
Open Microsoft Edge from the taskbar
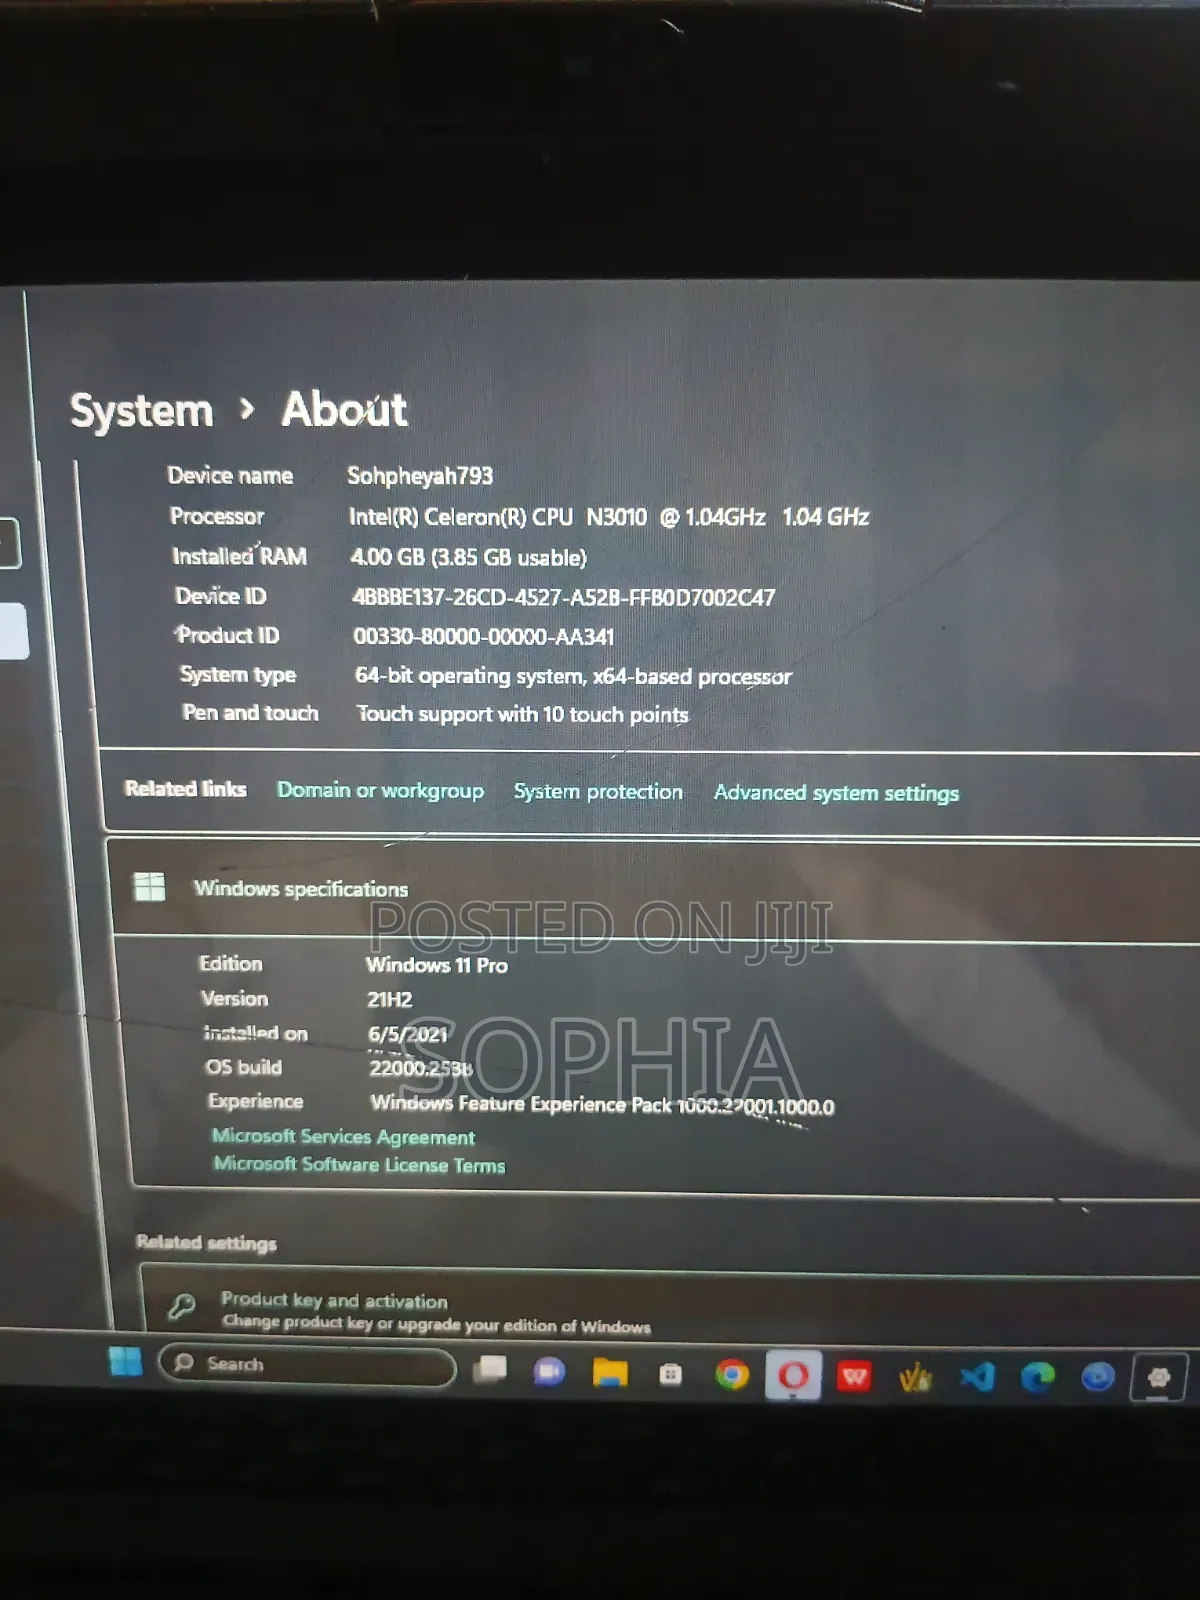[1037, 1377]
